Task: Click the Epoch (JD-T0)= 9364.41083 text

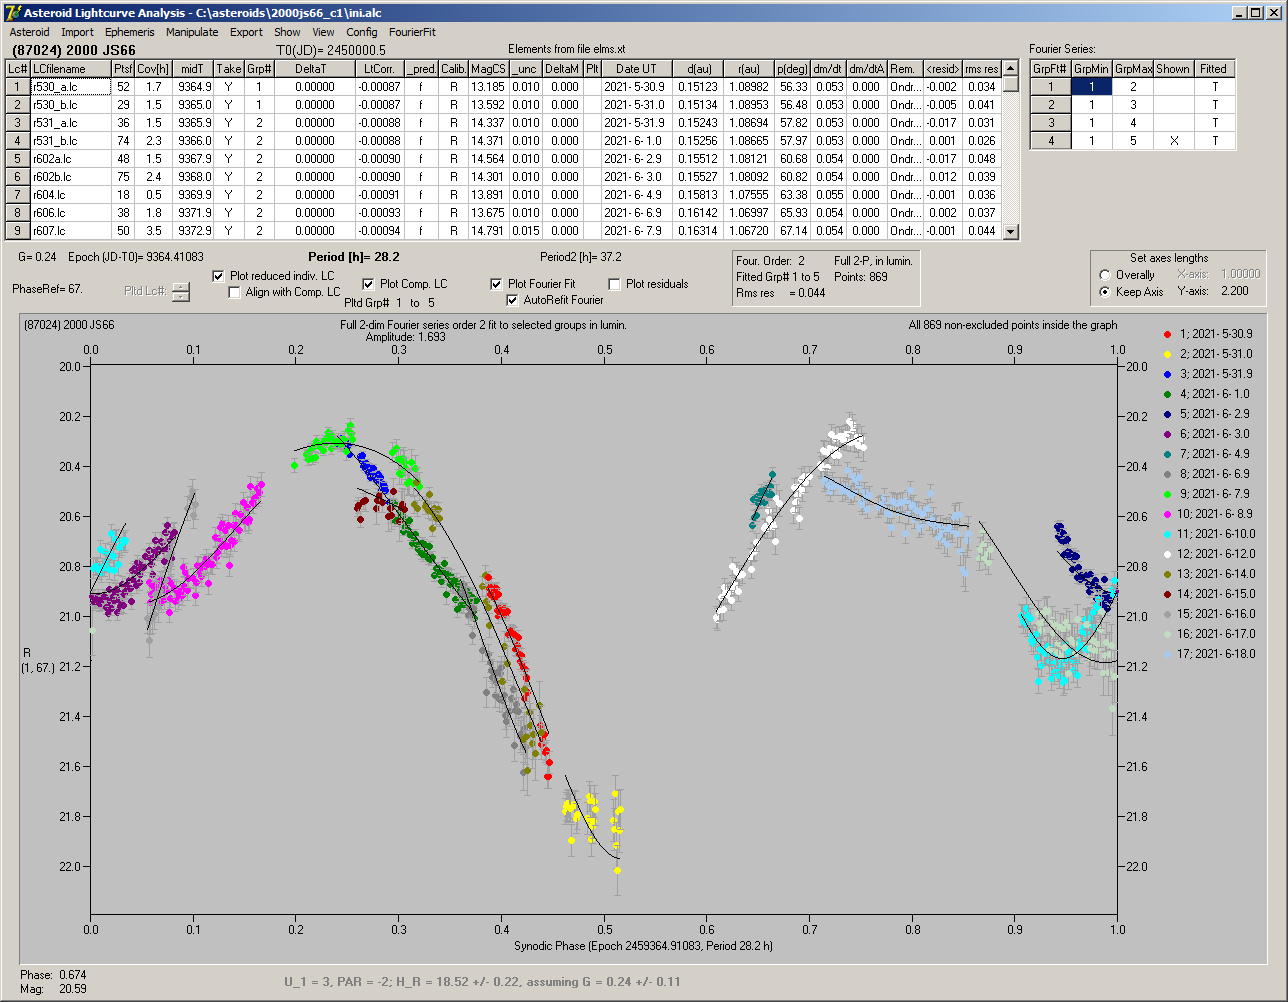Action: click(x=136, y=257)
